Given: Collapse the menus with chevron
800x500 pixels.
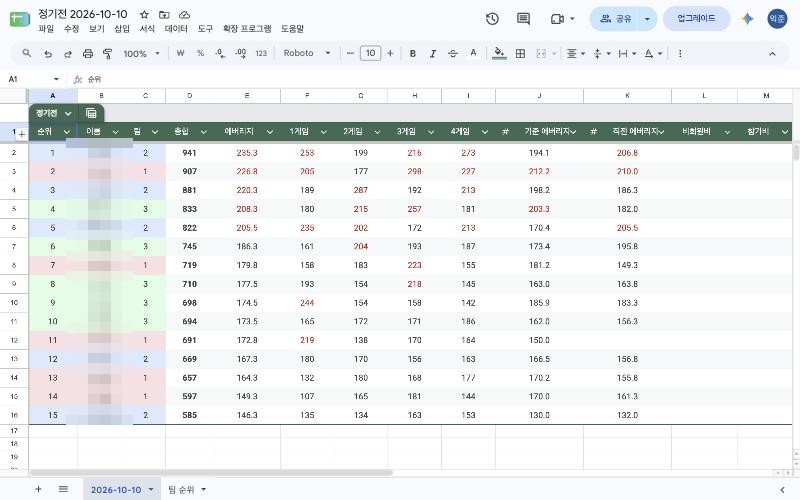Looking at the screenshot, I should (x=772, y=54).
